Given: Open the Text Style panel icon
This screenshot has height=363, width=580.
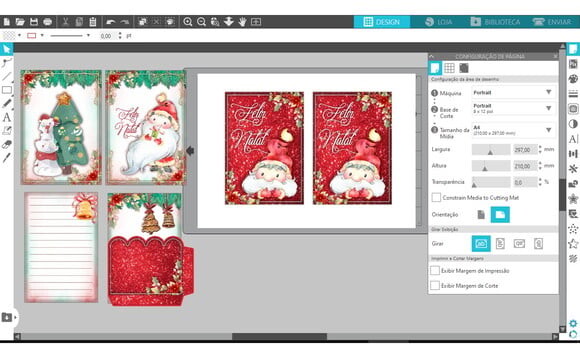Looking at the screenshot, I should tap(573, 139).
